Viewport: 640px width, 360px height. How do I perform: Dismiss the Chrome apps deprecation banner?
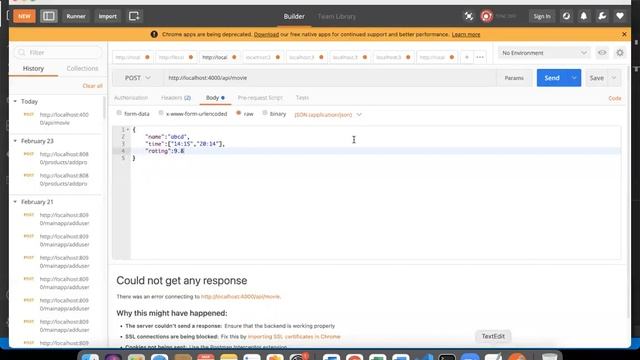coord(624,34)
